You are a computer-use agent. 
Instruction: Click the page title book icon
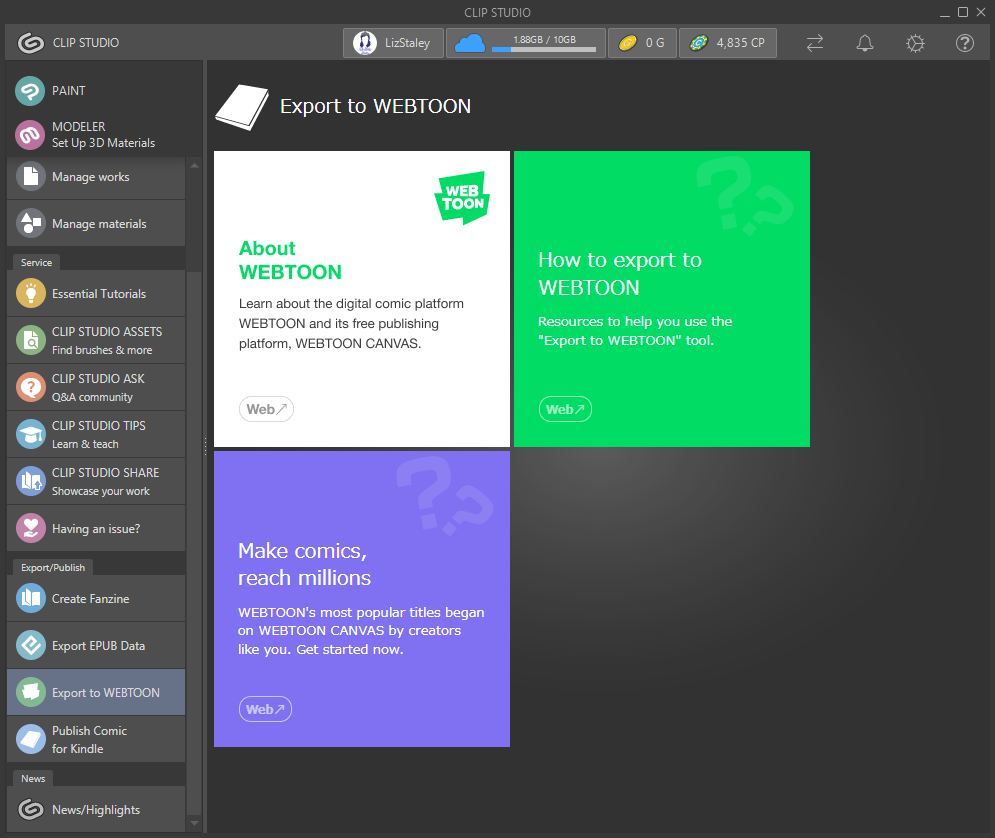point(242,107)
